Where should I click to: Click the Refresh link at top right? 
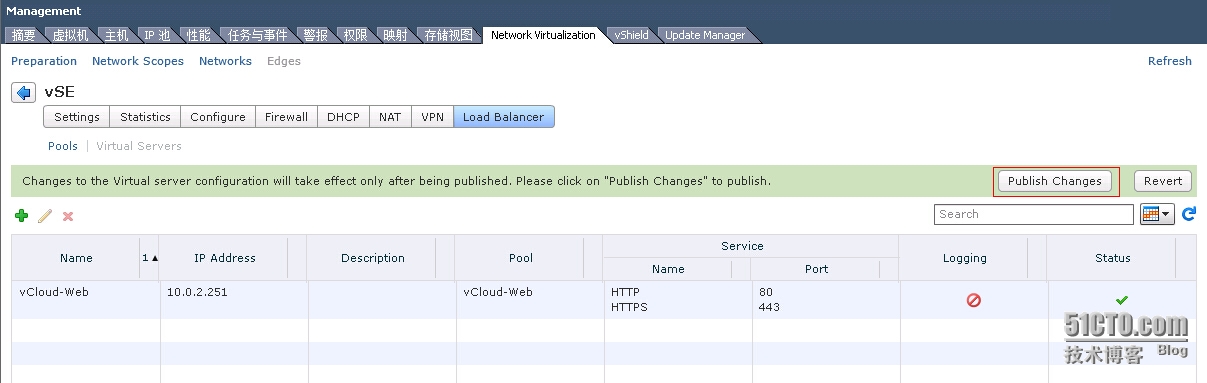tap(1170, 61)
